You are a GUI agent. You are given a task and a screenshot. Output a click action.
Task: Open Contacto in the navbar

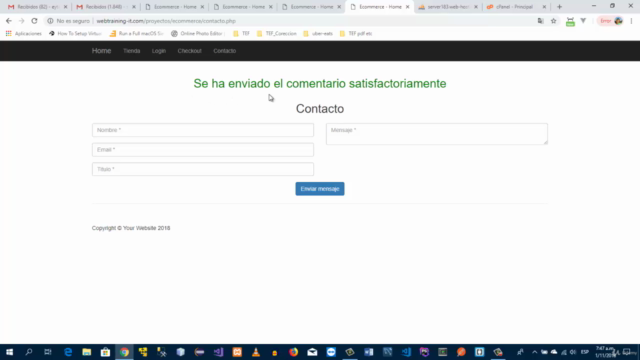click(x=224, y=51)
